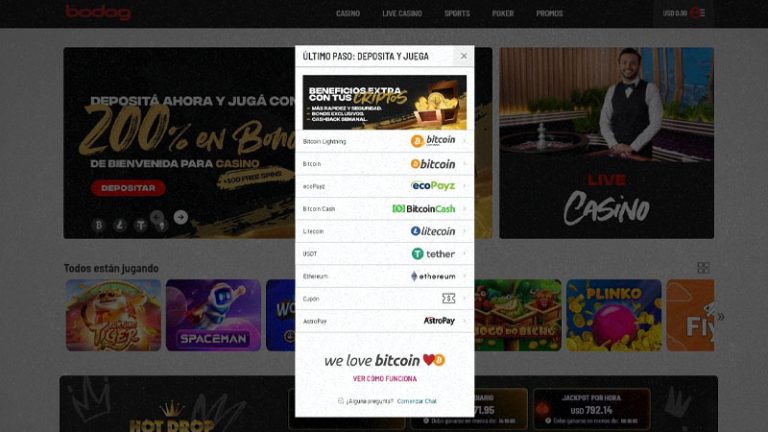Choose Litecoin as the deposit method

tap(384, 231)
